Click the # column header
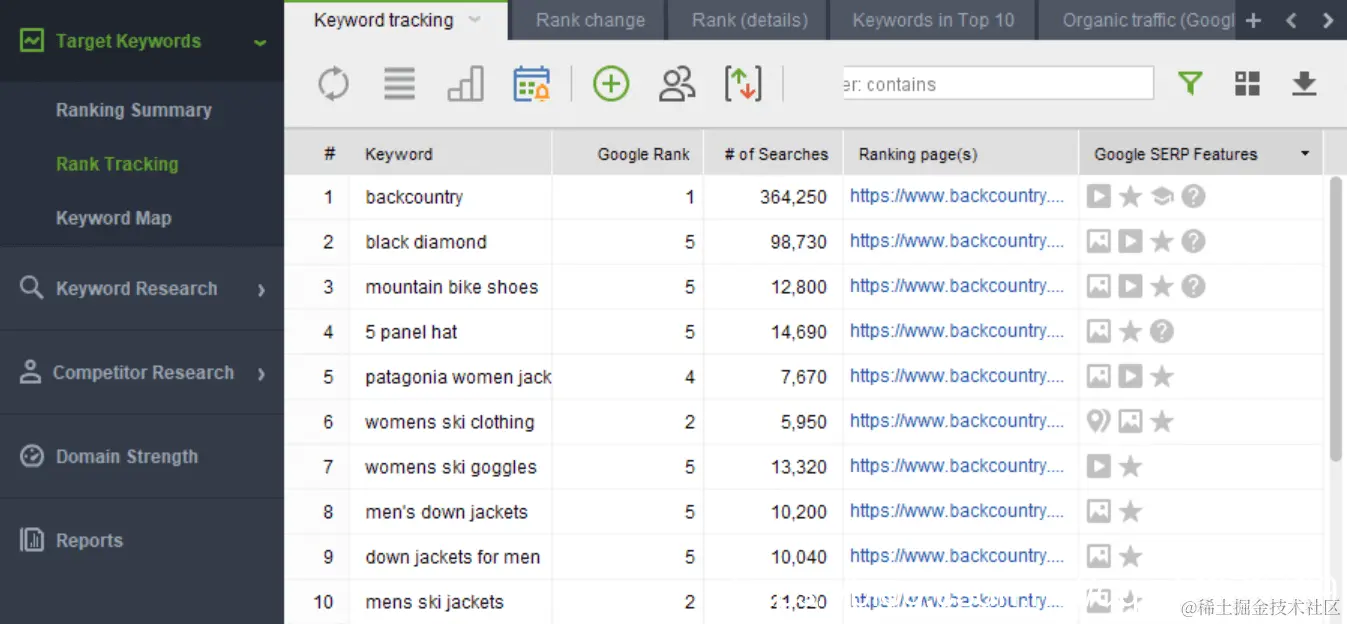The width and height of the screenshot is (1347, 624). pos(329,154)
